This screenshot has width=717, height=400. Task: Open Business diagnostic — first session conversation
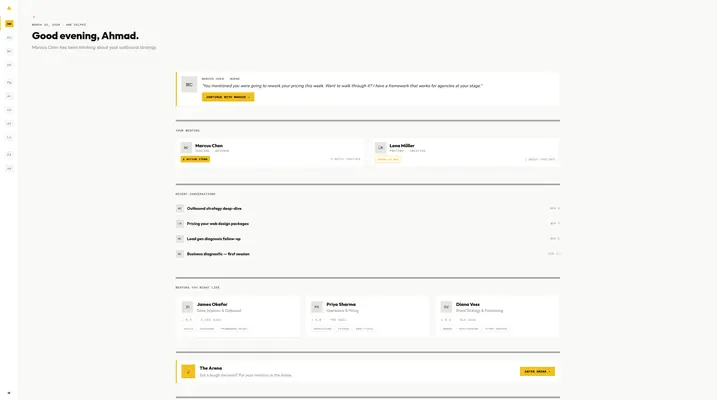pyautogui.click(x=368, y=254)
